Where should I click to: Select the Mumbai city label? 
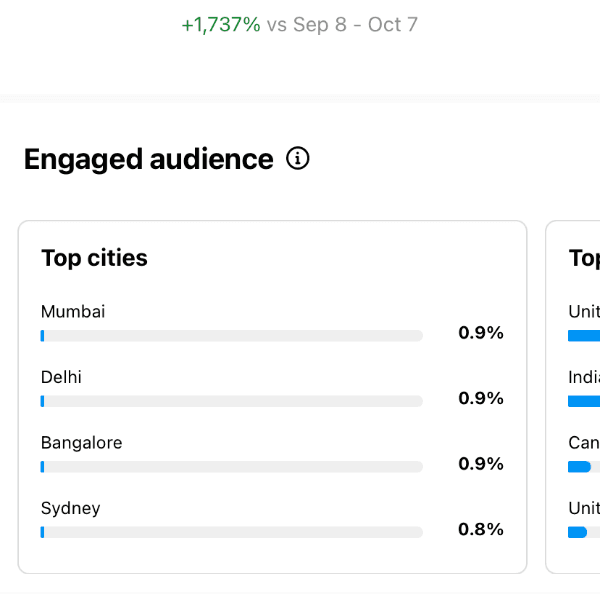[x=73, y=312]
